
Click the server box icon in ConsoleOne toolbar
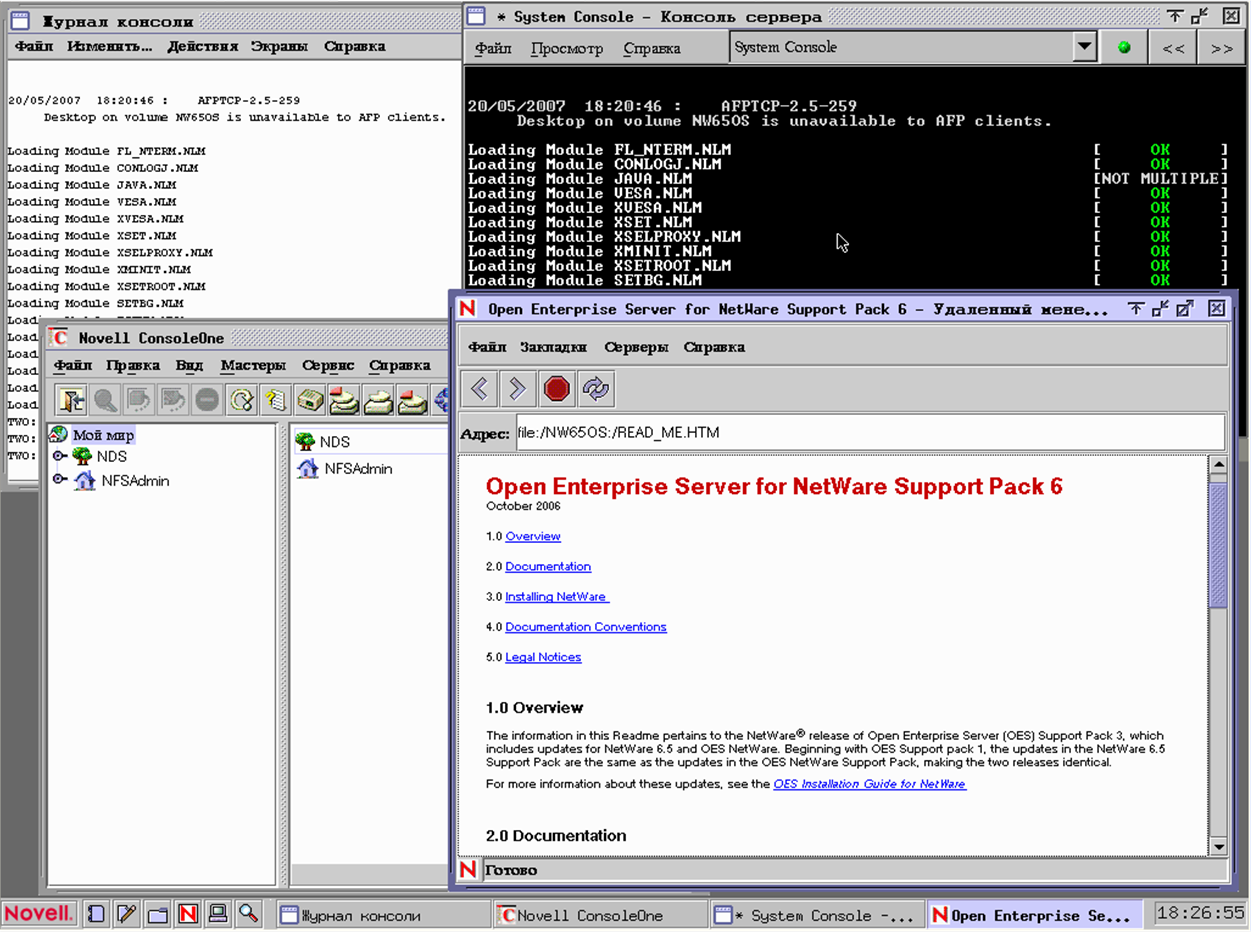tap(310, 401)
